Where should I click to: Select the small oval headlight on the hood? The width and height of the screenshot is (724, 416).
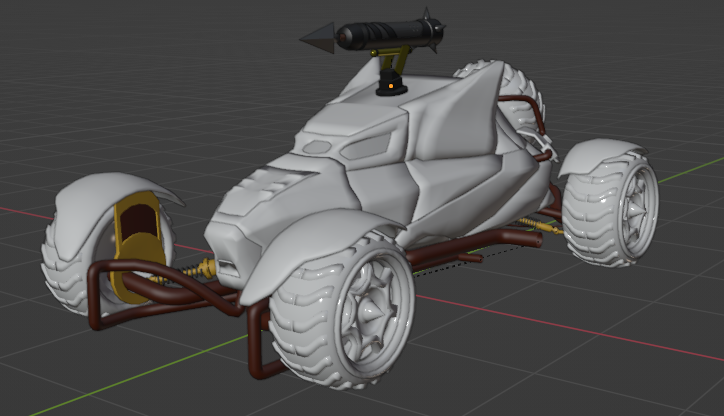pos(317,147)
